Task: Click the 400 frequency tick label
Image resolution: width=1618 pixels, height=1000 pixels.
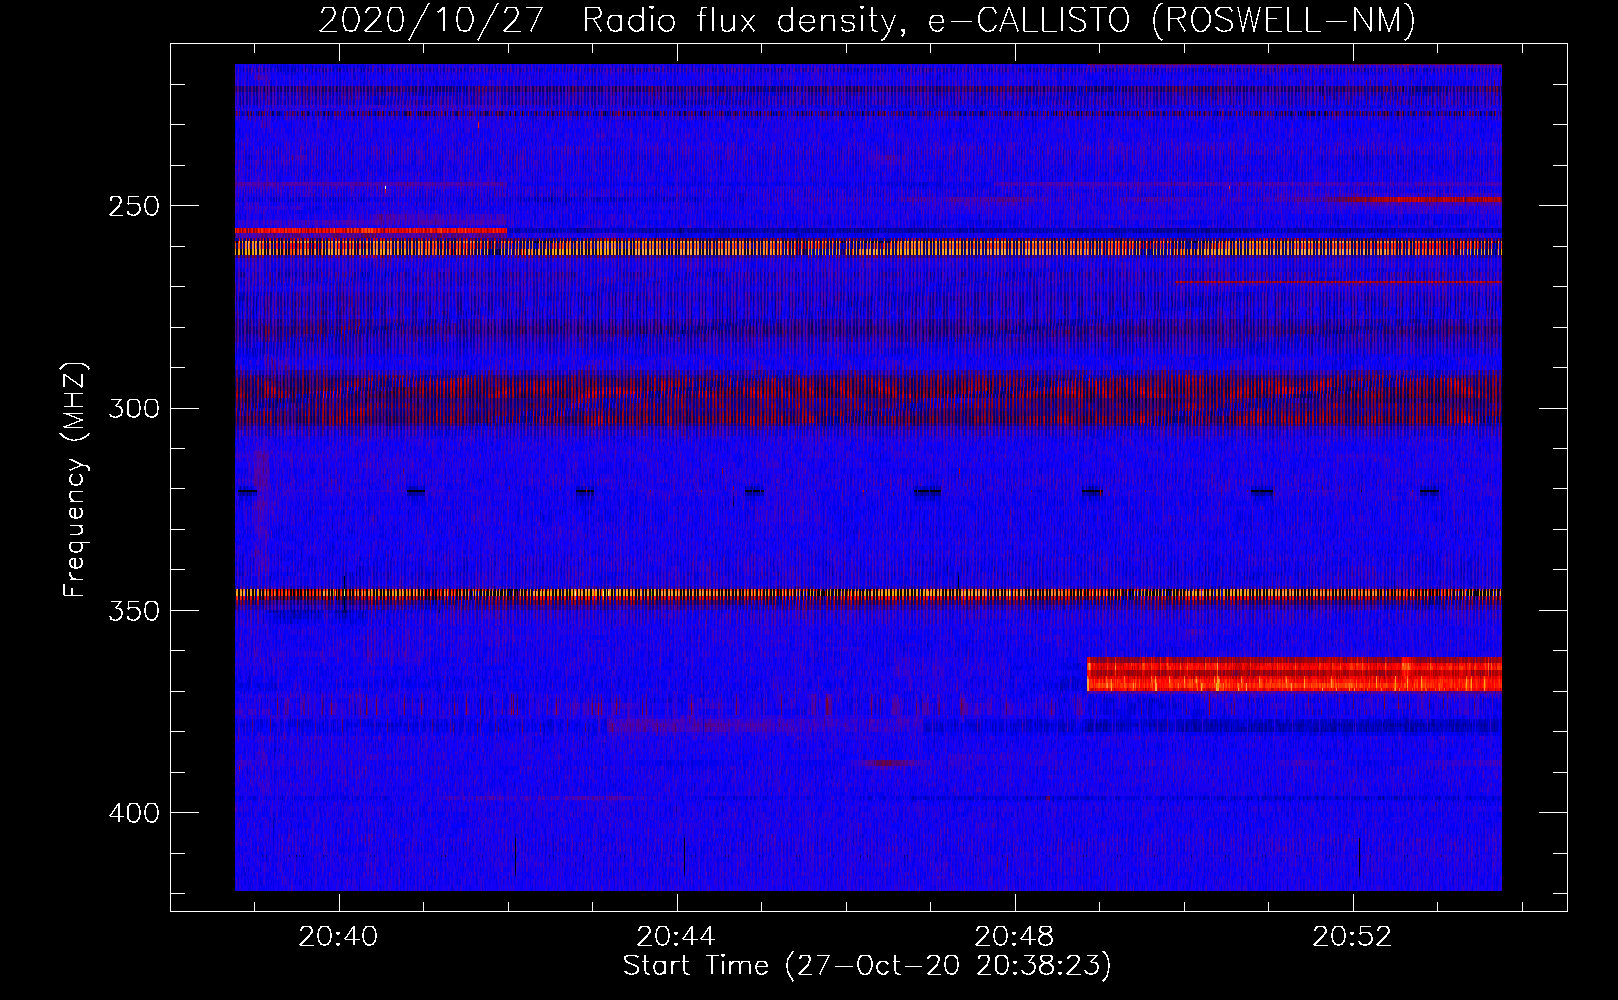Action: (x=134, y=813)
